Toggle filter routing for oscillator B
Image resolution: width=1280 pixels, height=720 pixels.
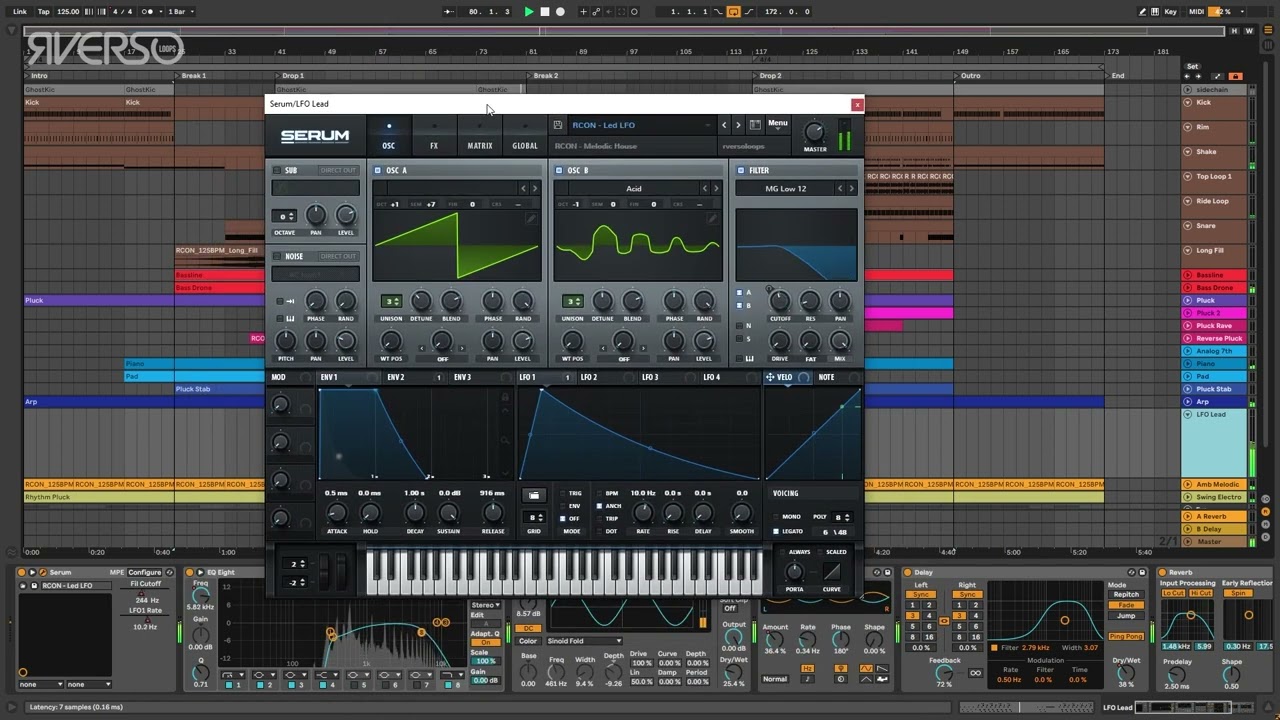(740, 306)
